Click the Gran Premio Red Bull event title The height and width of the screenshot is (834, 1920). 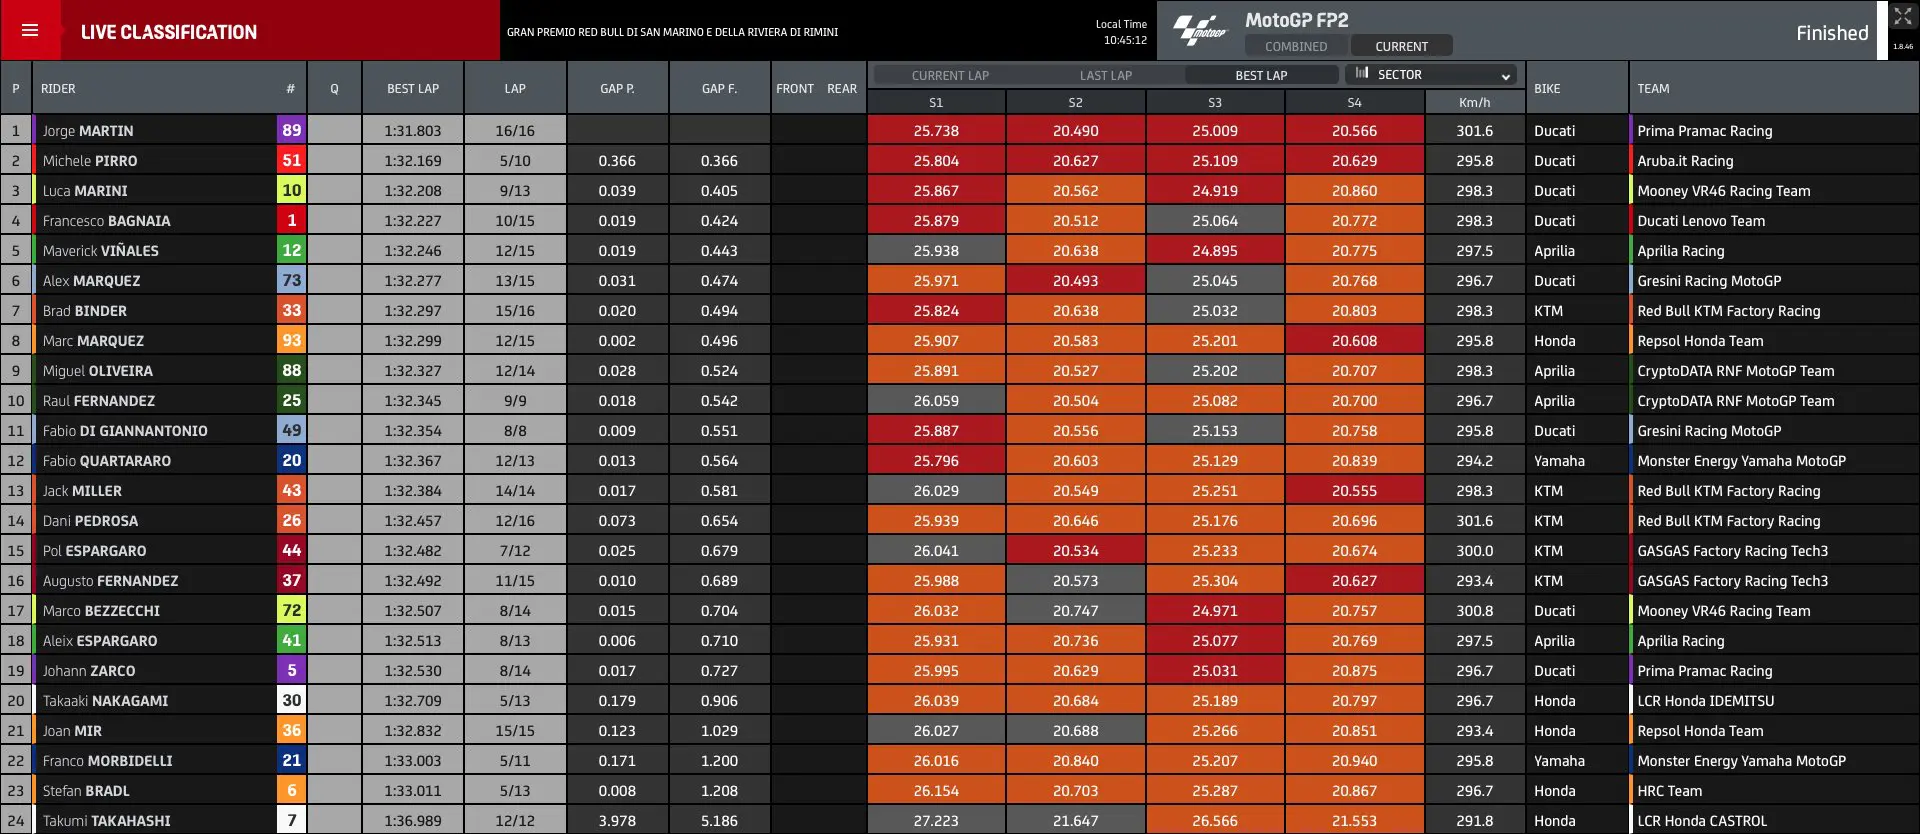pos(672,32)
